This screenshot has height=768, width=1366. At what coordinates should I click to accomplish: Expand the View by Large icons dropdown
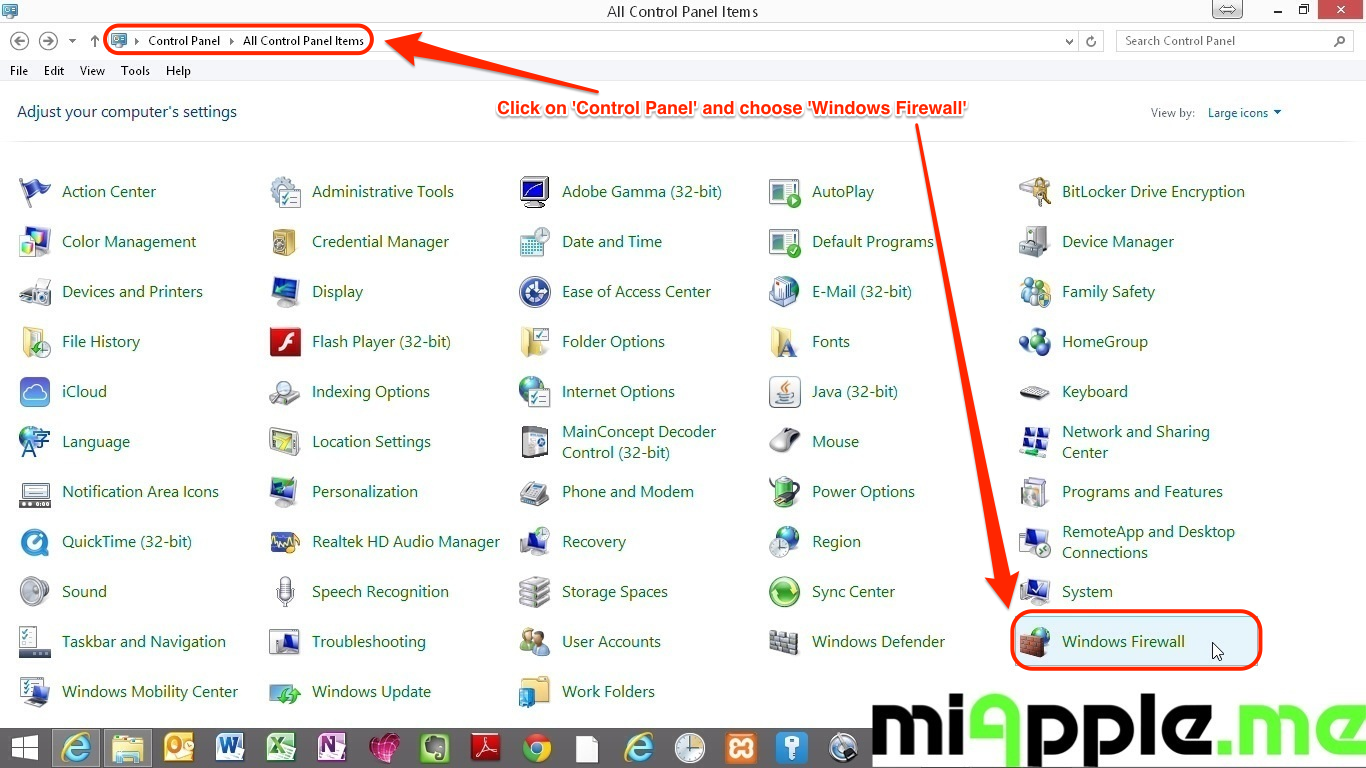[x=1244, y=113]
